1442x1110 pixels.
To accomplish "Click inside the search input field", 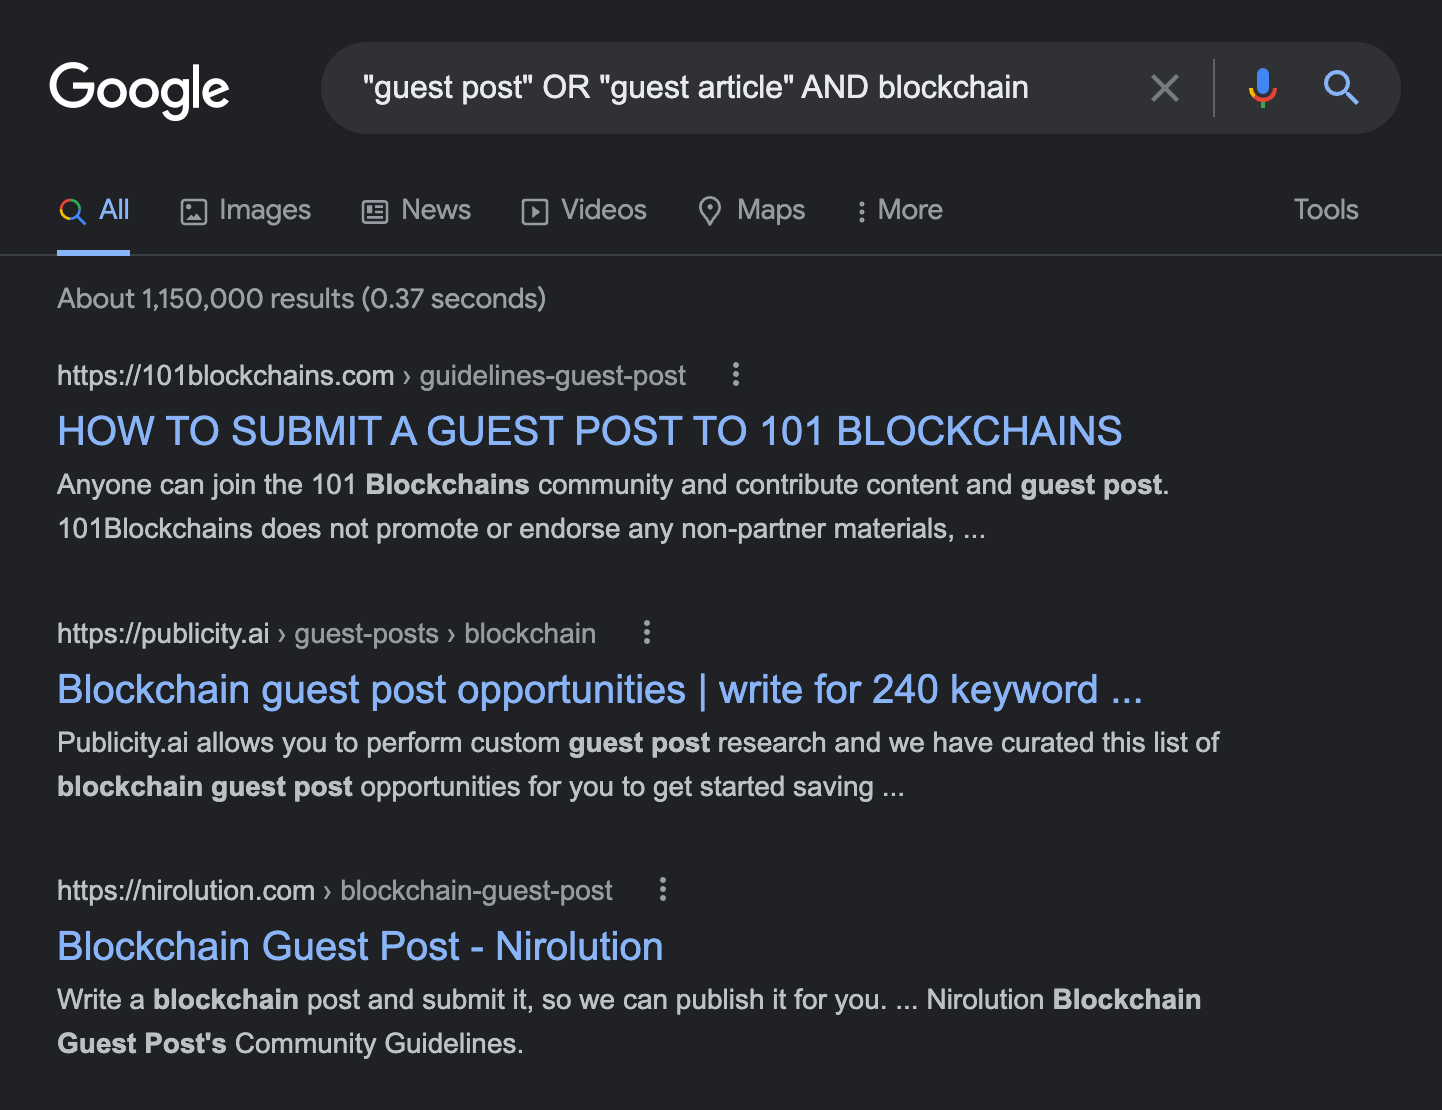I will coord(700,88).
